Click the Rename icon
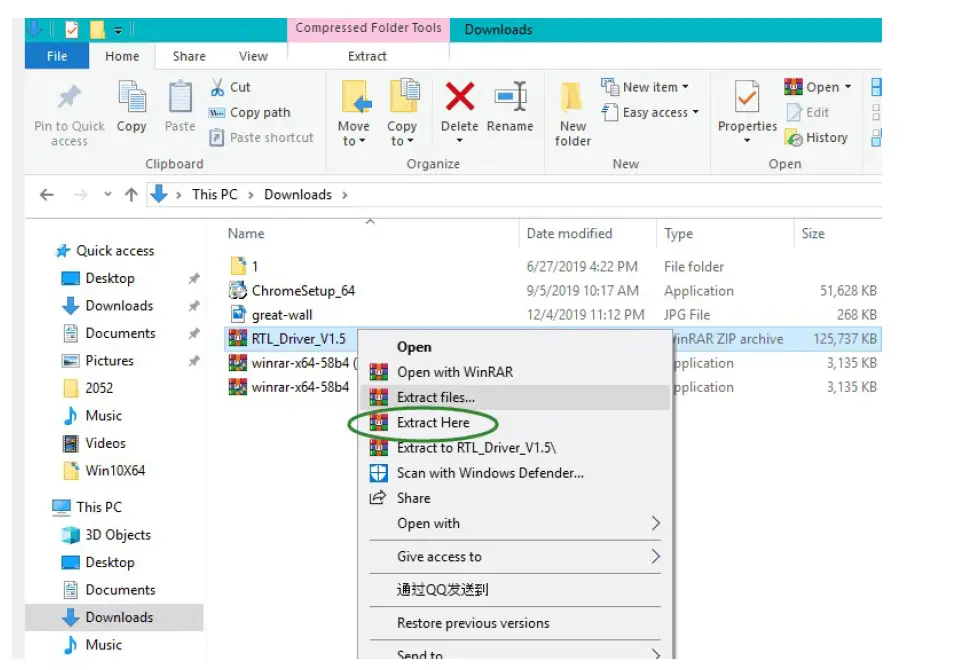 click(x=510, y=97)
